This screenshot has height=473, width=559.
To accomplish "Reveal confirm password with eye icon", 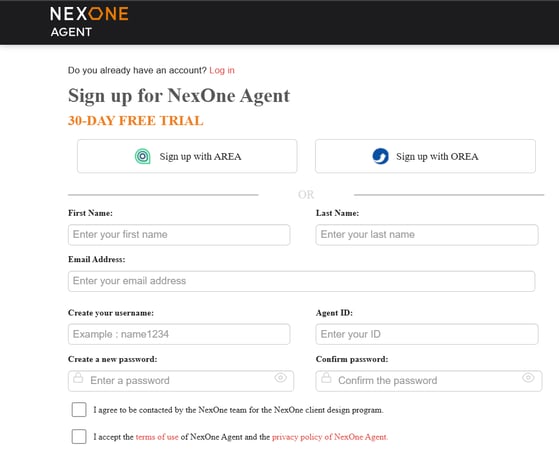I will [528, 377].
